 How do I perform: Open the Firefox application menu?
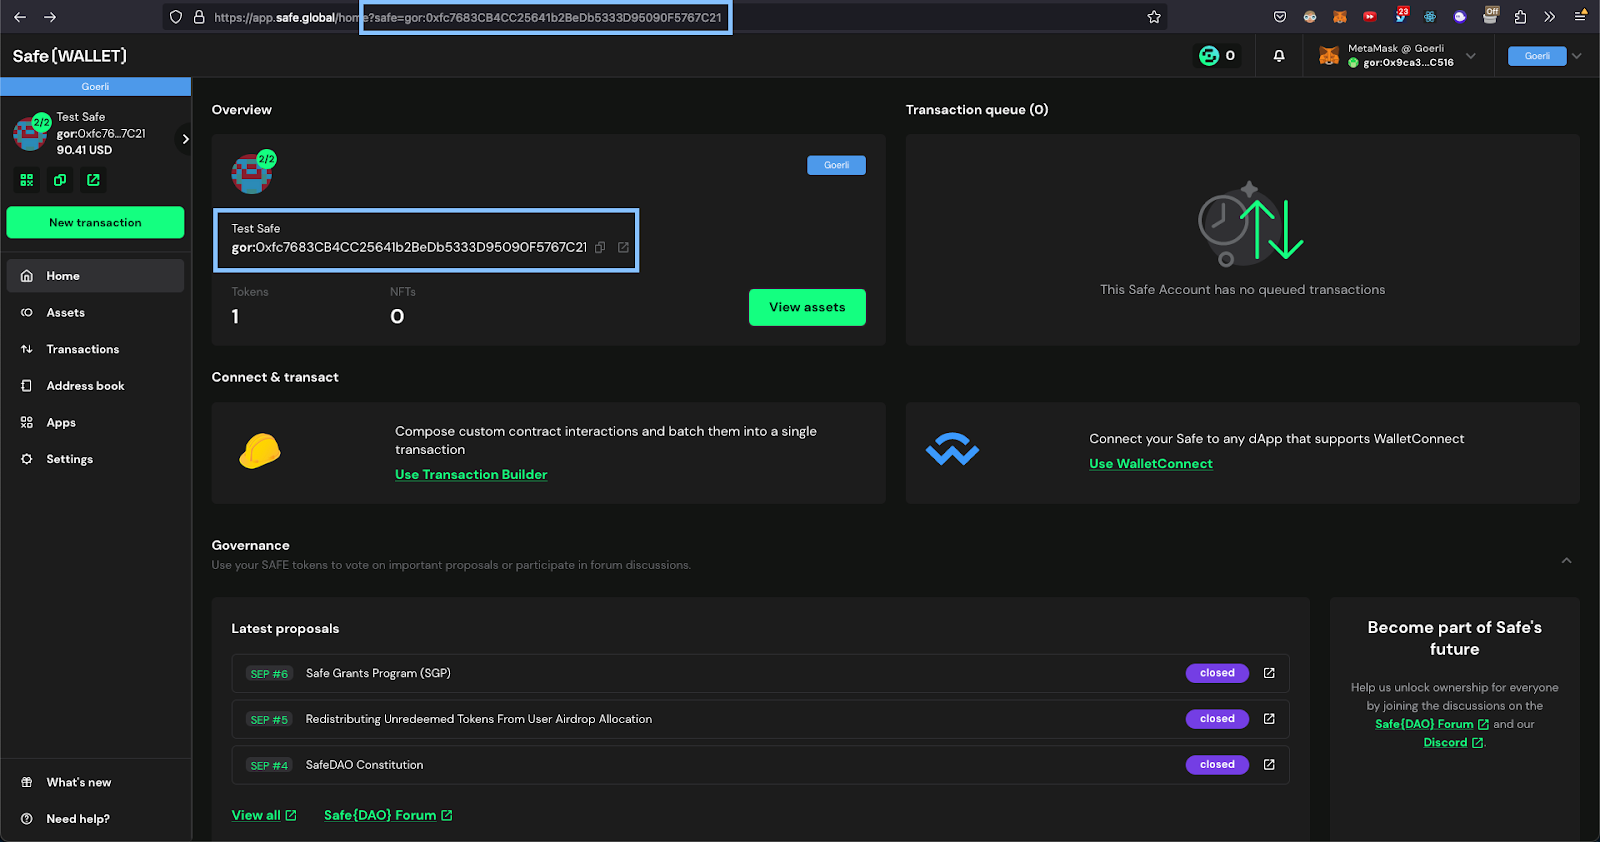point(1580,17)
